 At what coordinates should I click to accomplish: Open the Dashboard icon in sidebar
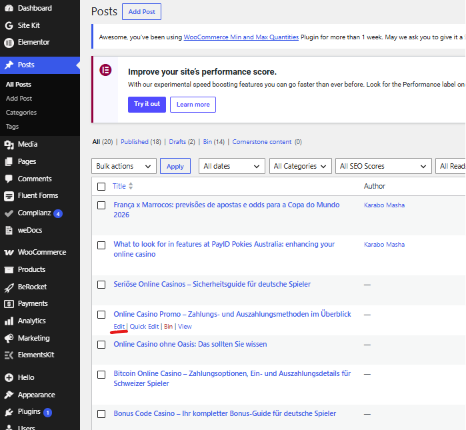pyautogui.click(x=9, y=8)
